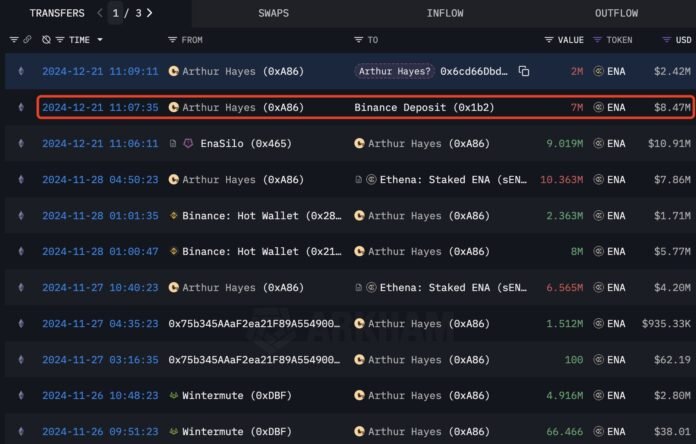Open transaction 2024-11-28 04:50:23
This screenshot has width=696, height=444.
[x=100, y=179]
